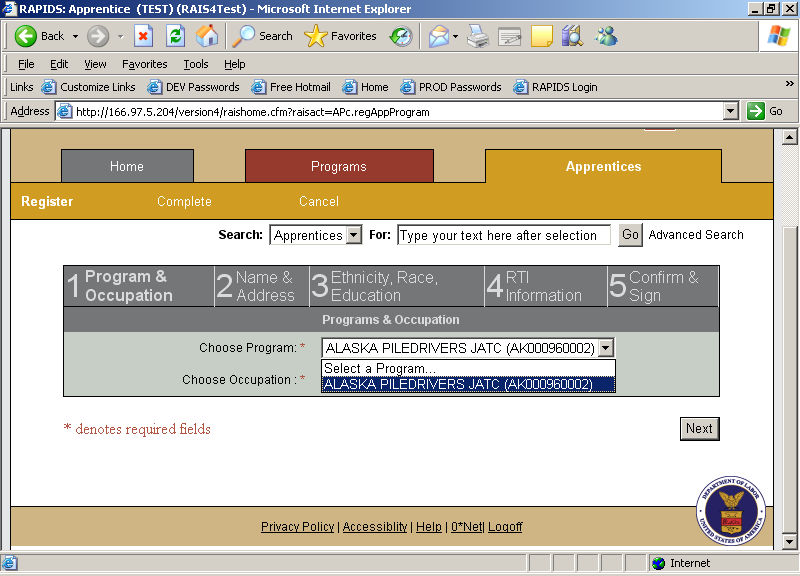Open the Privacy Policy link
Viewport: 800px width, 576px height.
[297, 527]
